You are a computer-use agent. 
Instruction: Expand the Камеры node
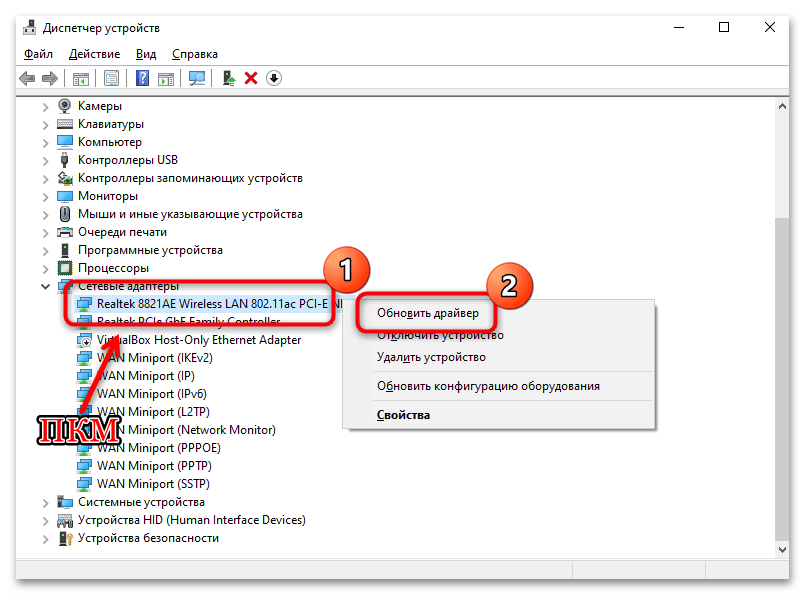[46, 106]
